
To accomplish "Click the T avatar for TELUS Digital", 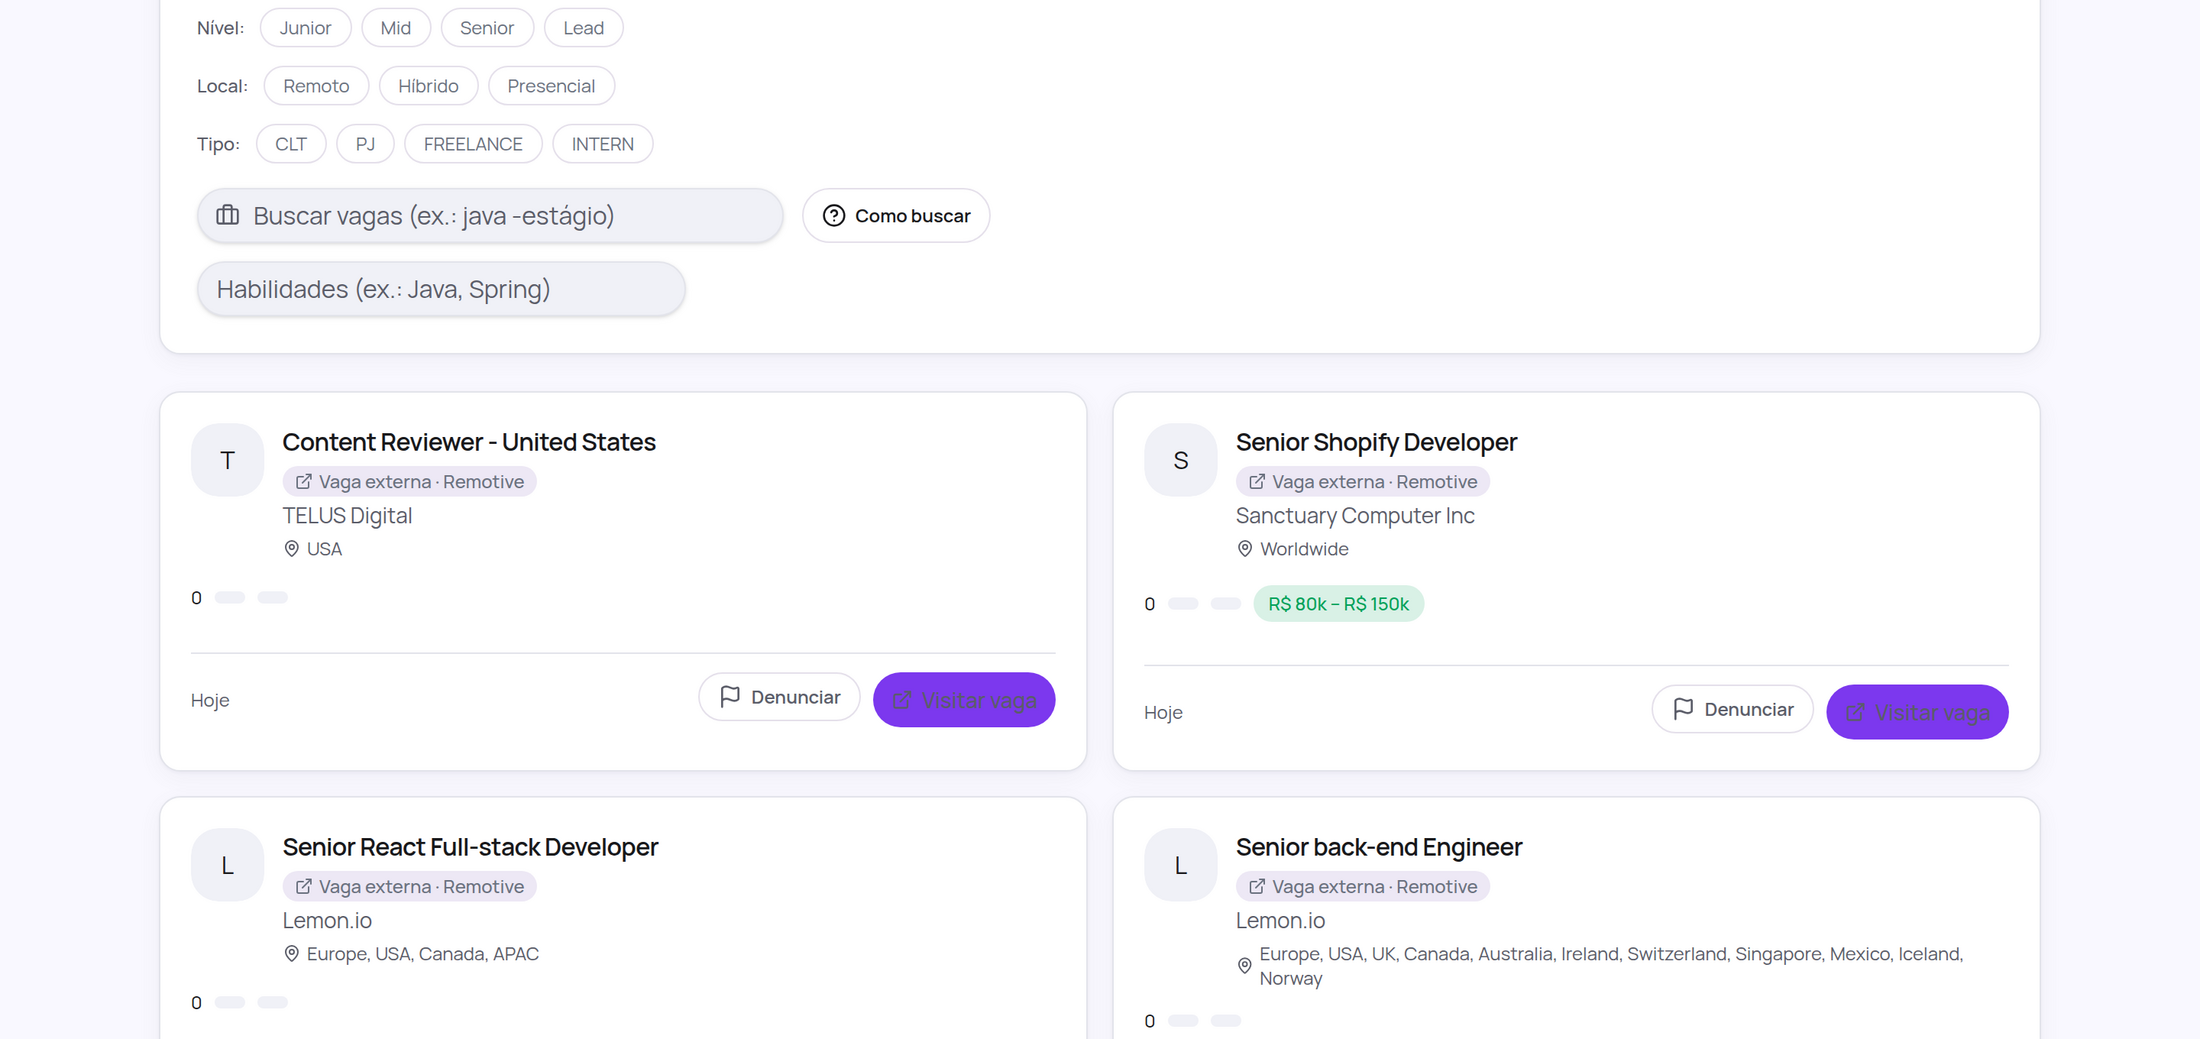I will coord(228,460).
